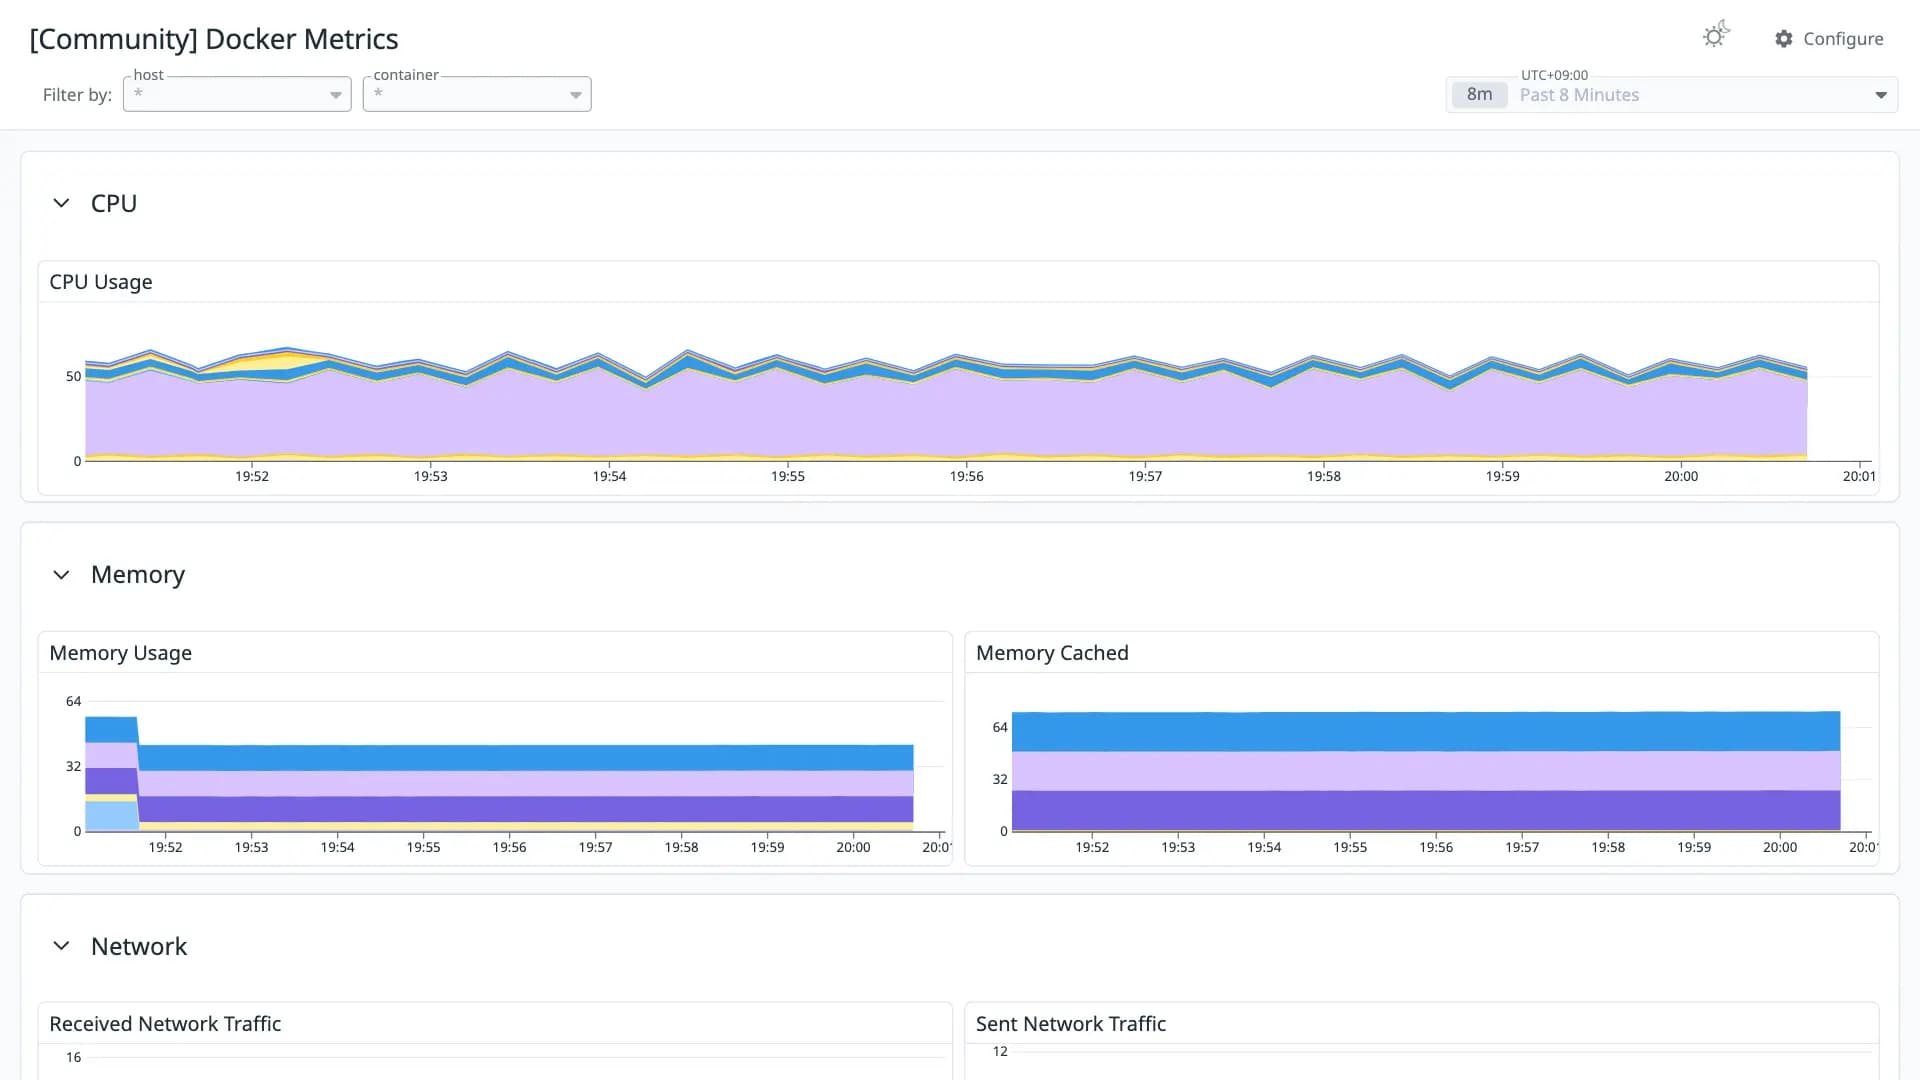Open the Past 8 Minutes time range dropdown
This screenshot has height=1080, width=1920.
click(1672, 95)
